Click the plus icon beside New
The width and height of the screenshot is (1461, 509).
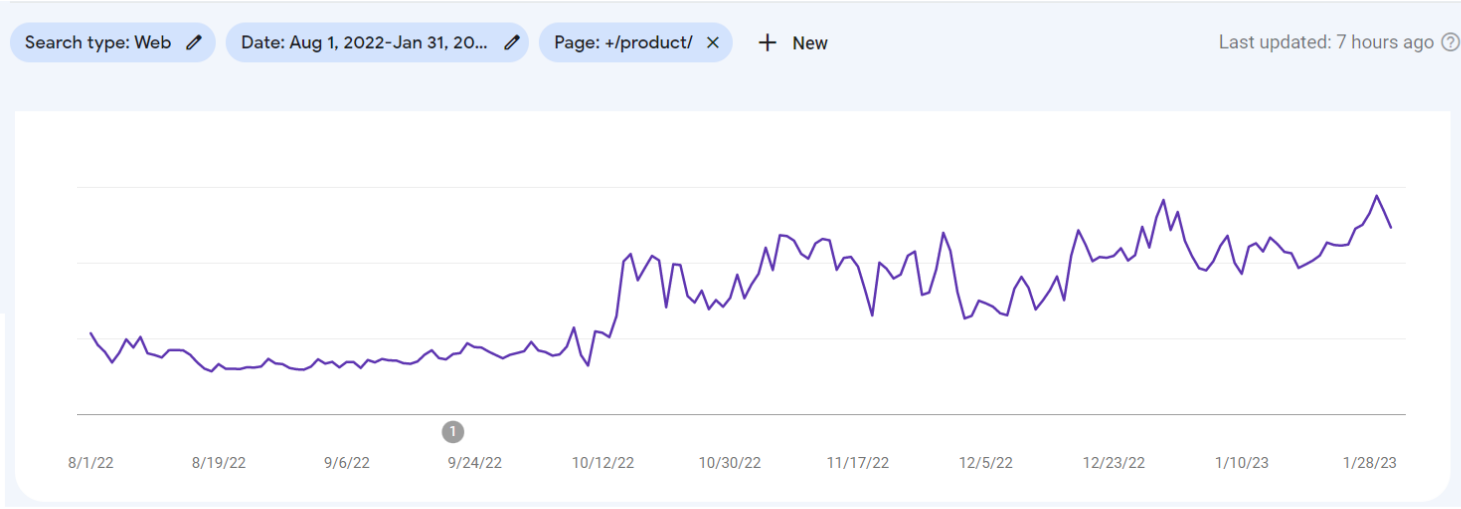[x=767, y=43]
